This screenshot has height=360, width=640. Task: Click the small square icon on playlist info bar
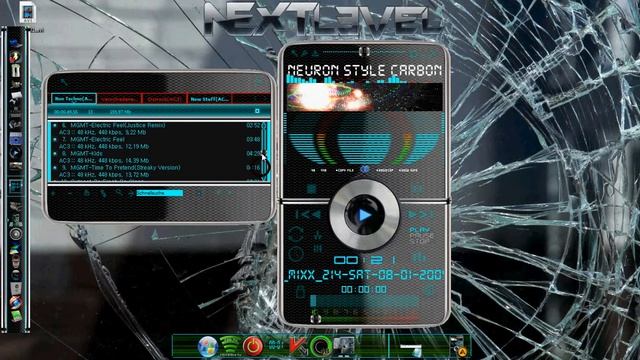click(257, 111)
